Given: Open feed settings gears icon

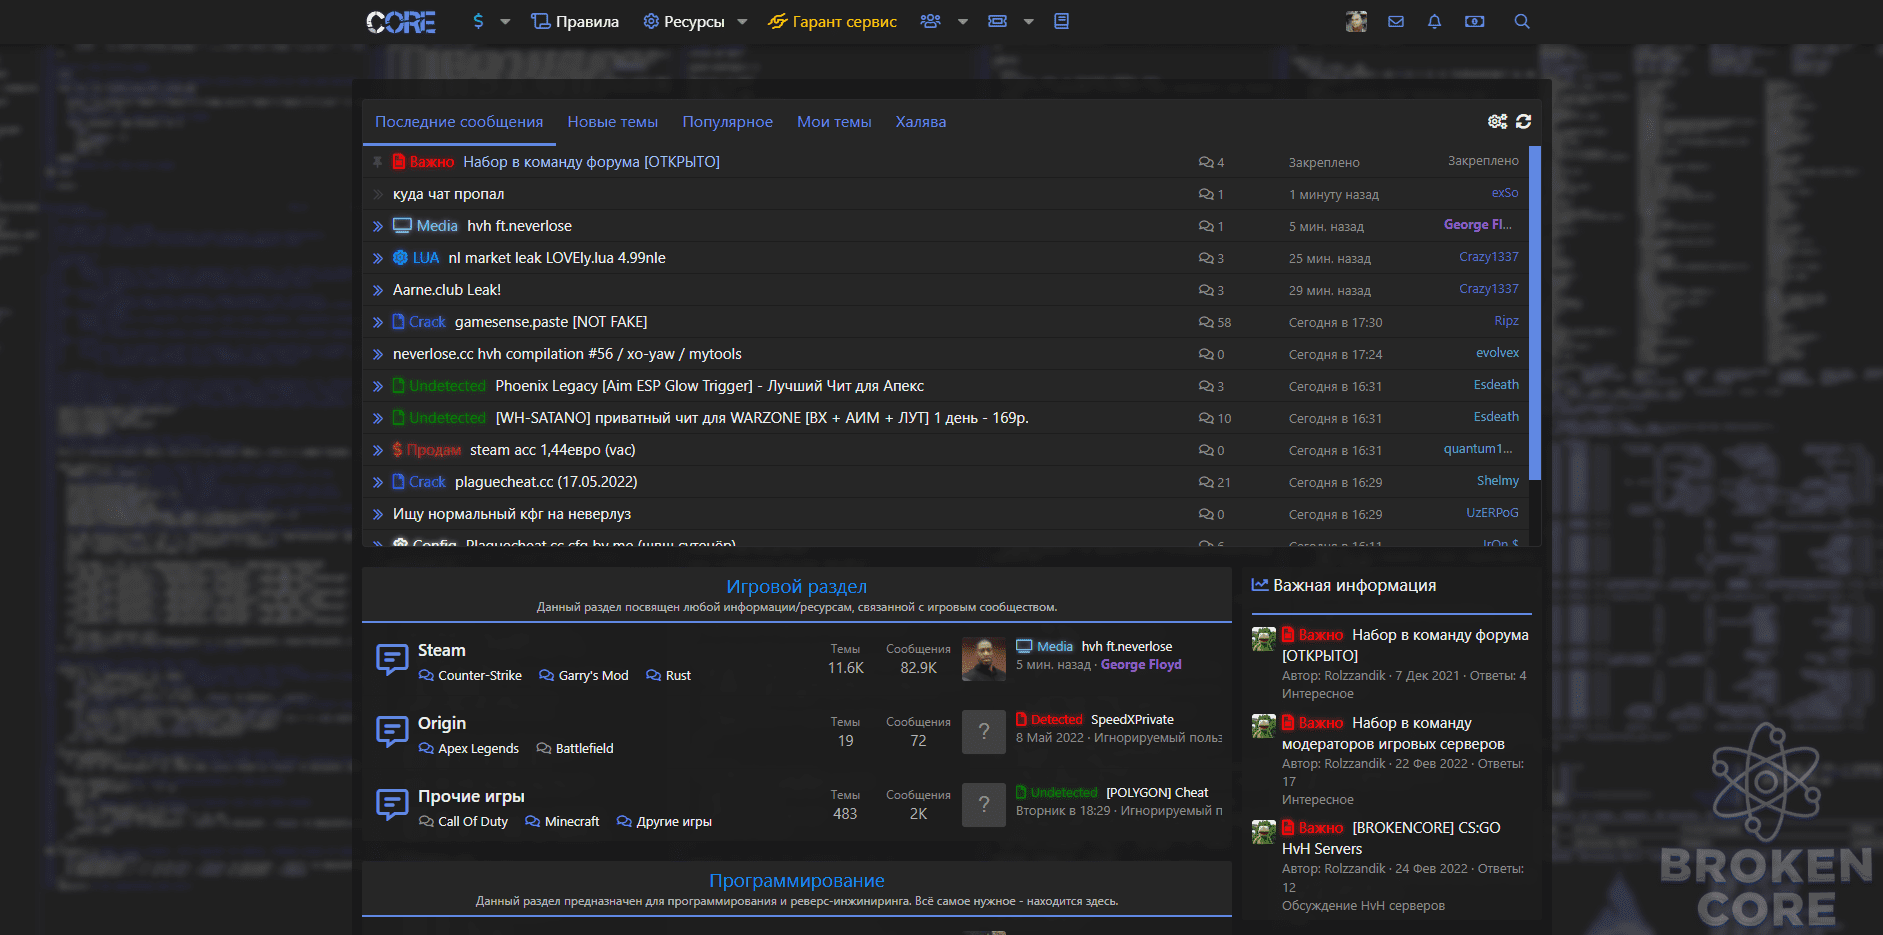Looking at the screenshot, I should [1497, 121].
